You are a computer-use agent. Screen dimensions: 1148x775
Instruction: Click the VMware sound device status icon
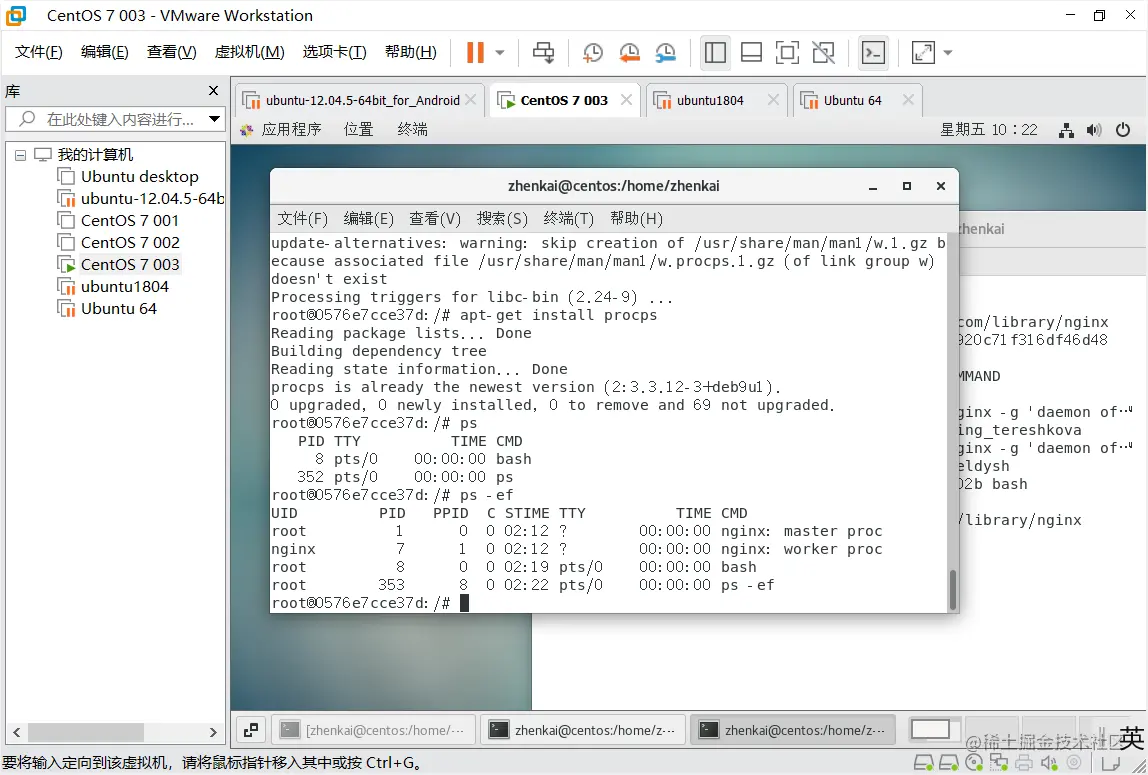[x=1048, y=763]
